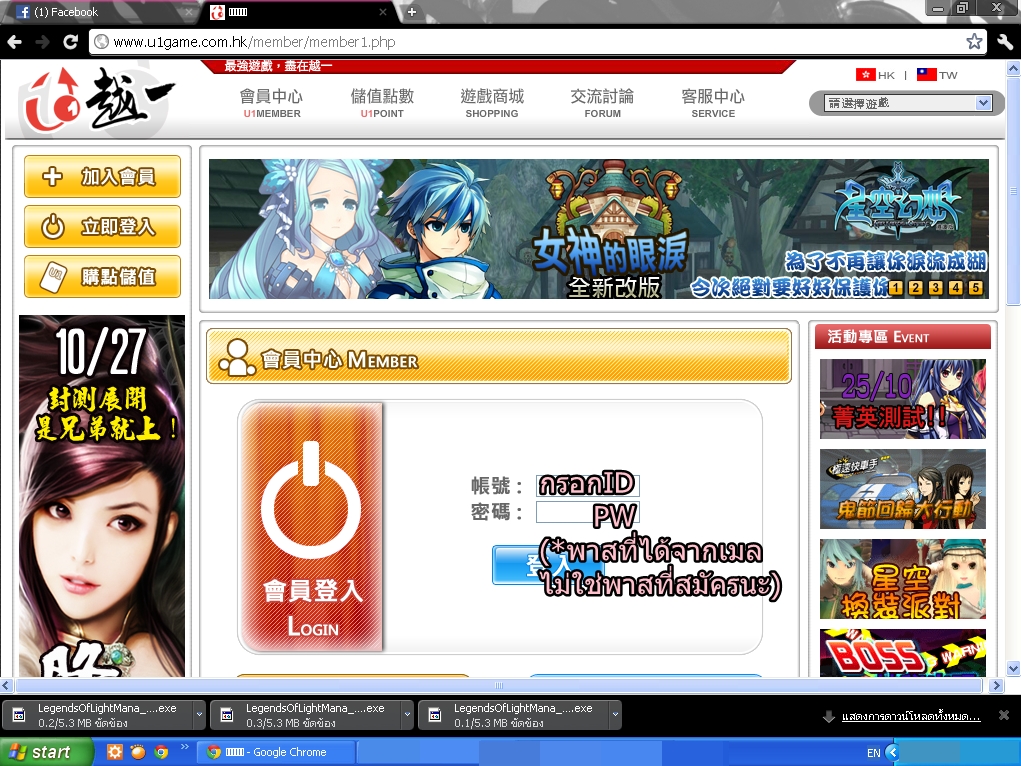
Task: Show banner slide 1
Action: point(896,287)
